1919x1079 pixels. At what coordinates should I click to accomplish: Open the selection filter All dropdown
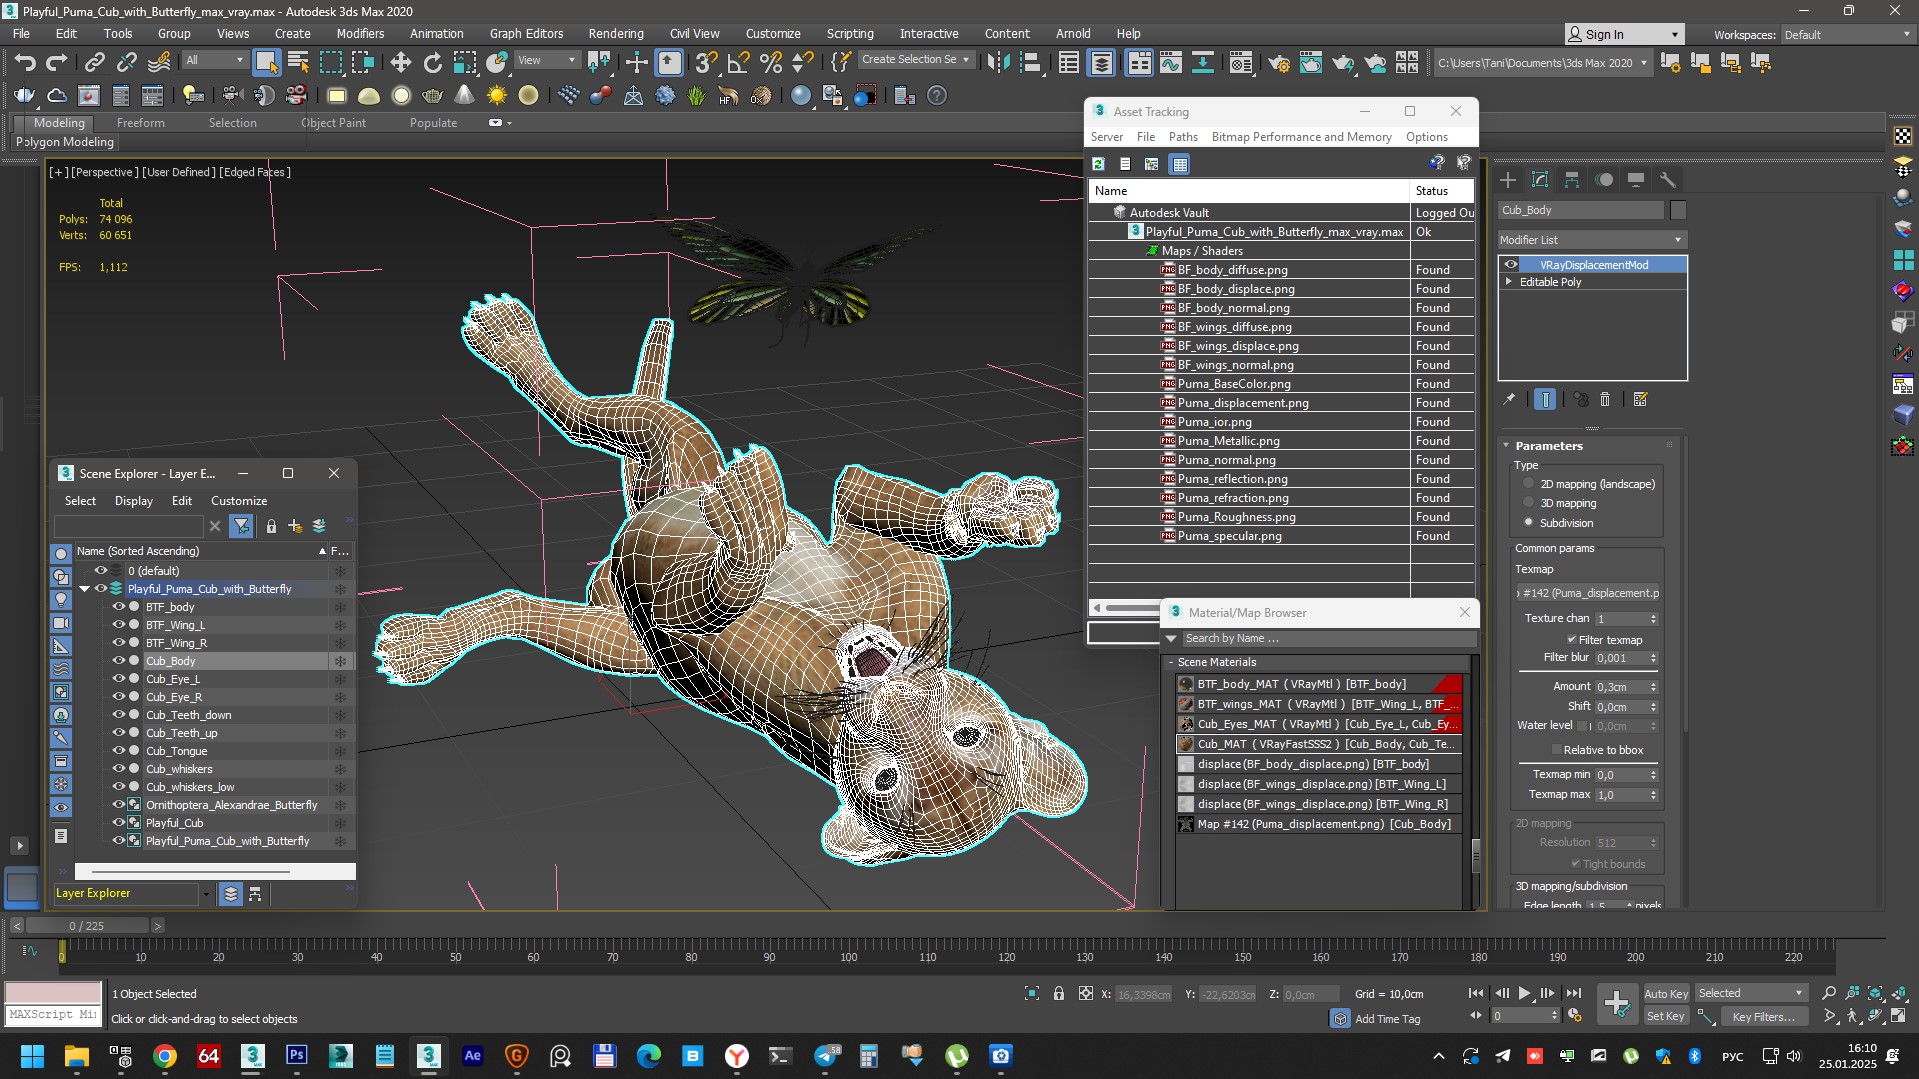point(215,60)
